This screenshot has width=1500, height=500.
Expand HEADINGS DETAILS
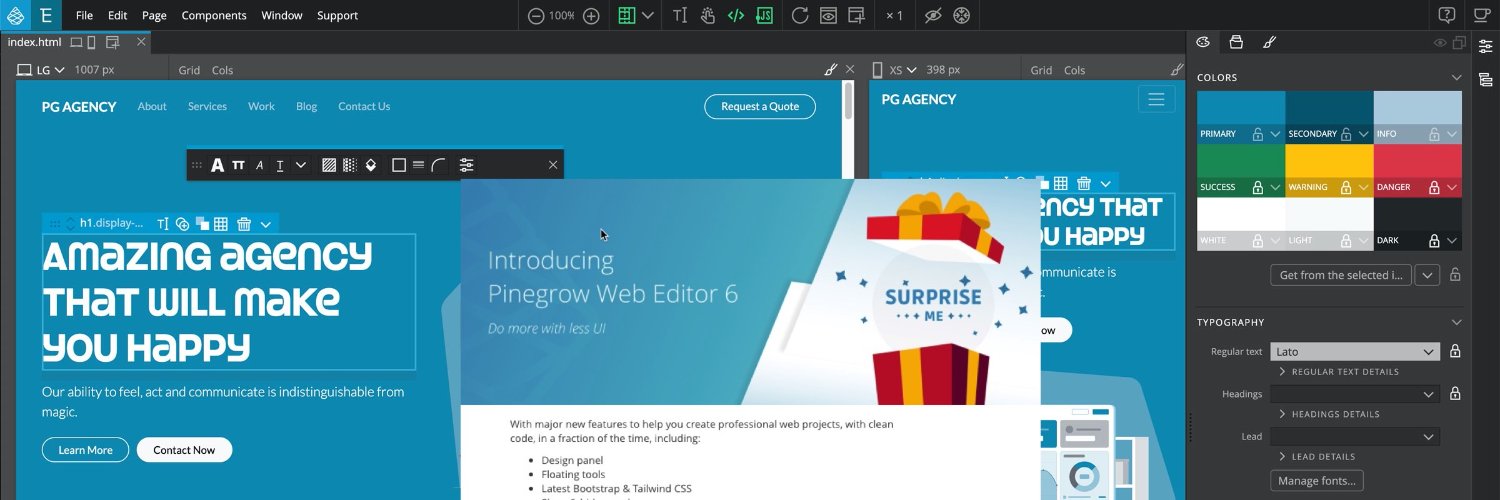[1329, 414]
